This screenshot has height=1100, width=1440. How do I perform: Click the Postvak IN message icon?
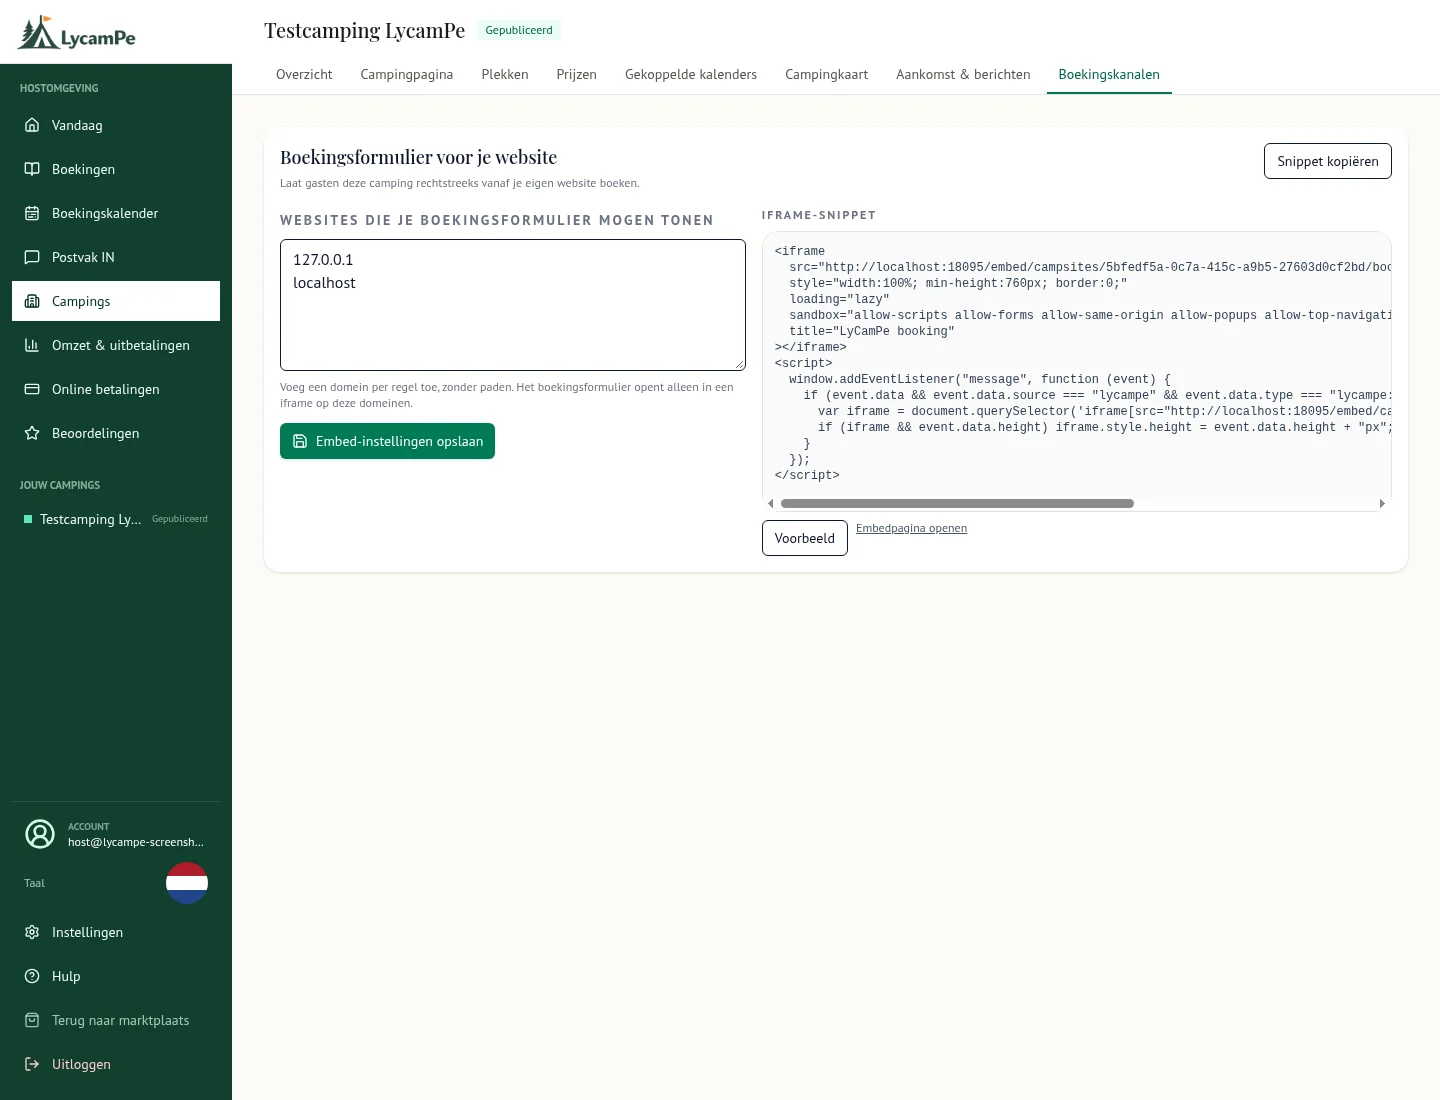coord(32,257)
